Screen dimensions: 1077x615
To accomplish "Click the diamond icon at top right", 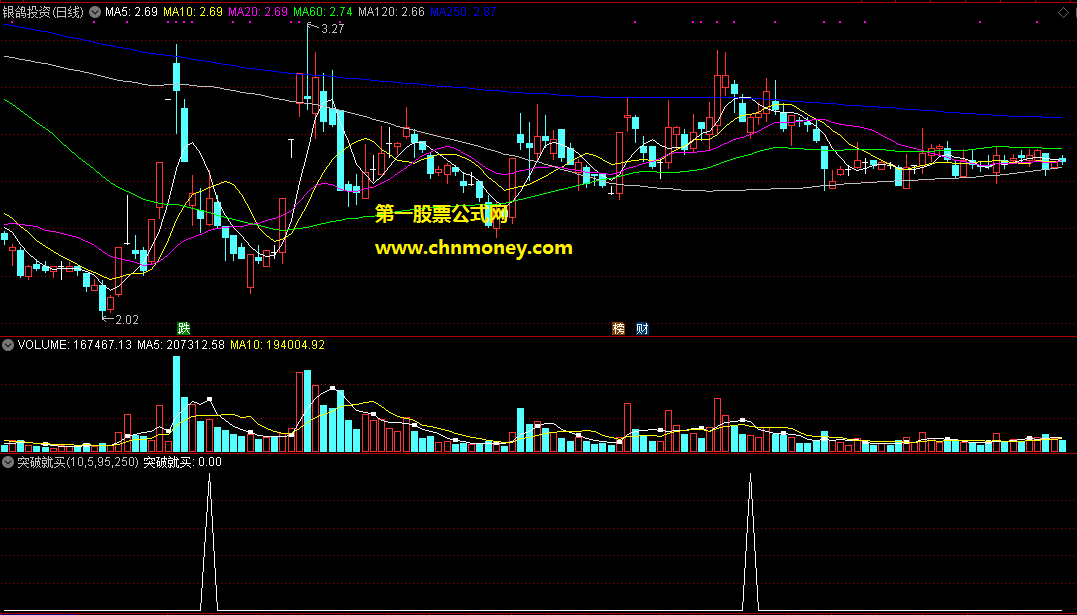I will (x=1063, y=12).
